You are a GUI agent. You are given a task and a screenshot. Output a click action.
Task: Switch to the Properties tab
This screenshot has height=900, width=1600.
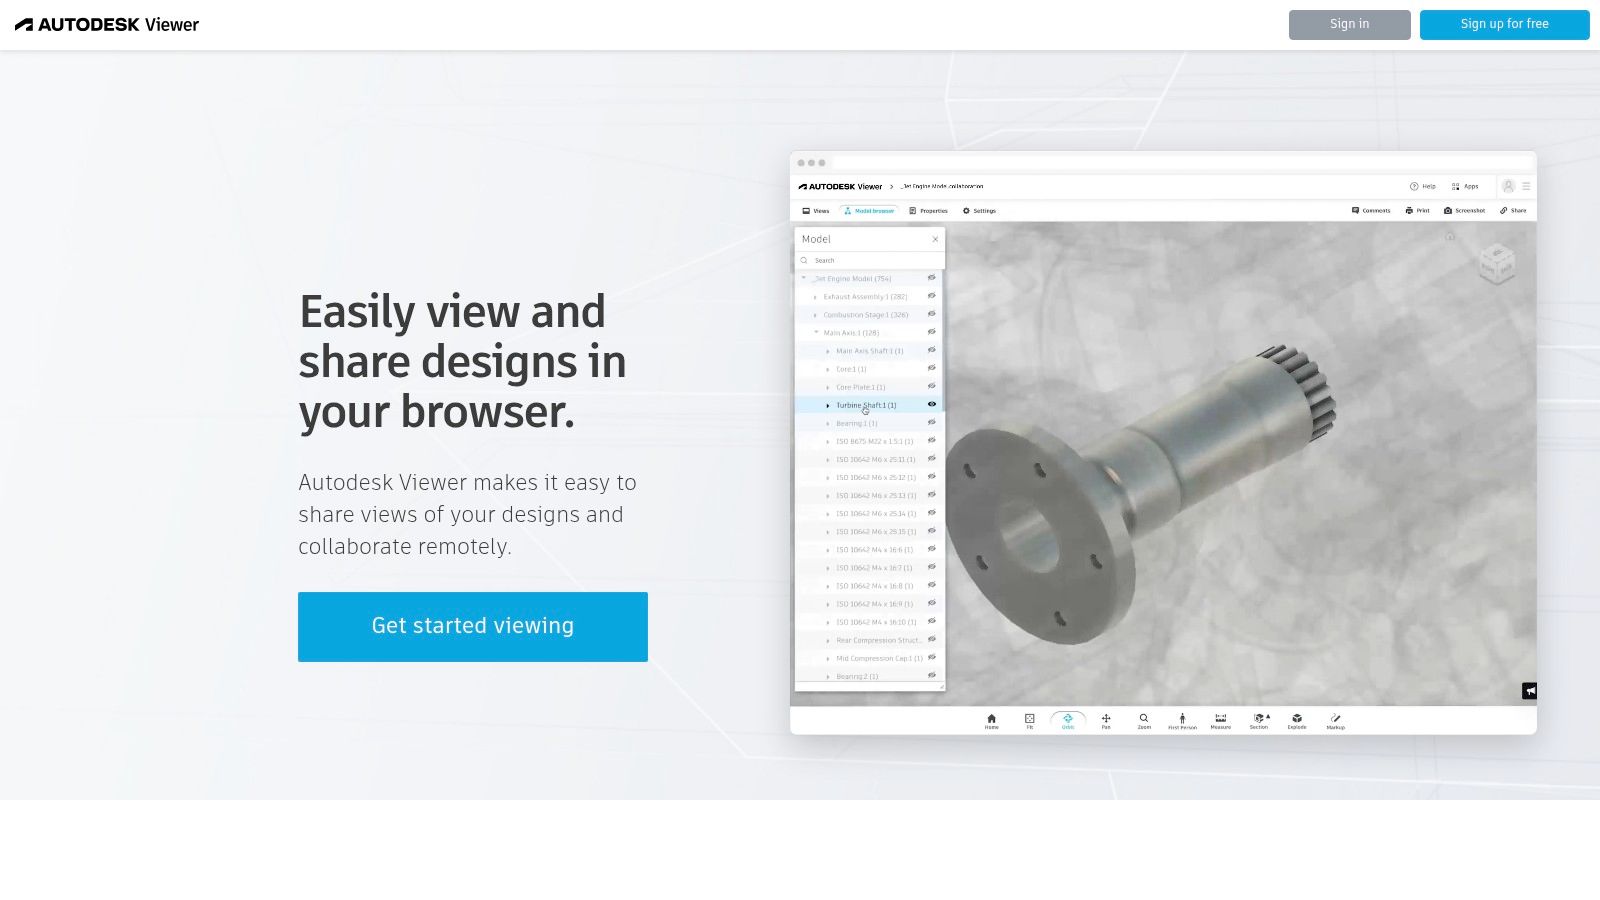pyautogui.click(x=929, y=210)
